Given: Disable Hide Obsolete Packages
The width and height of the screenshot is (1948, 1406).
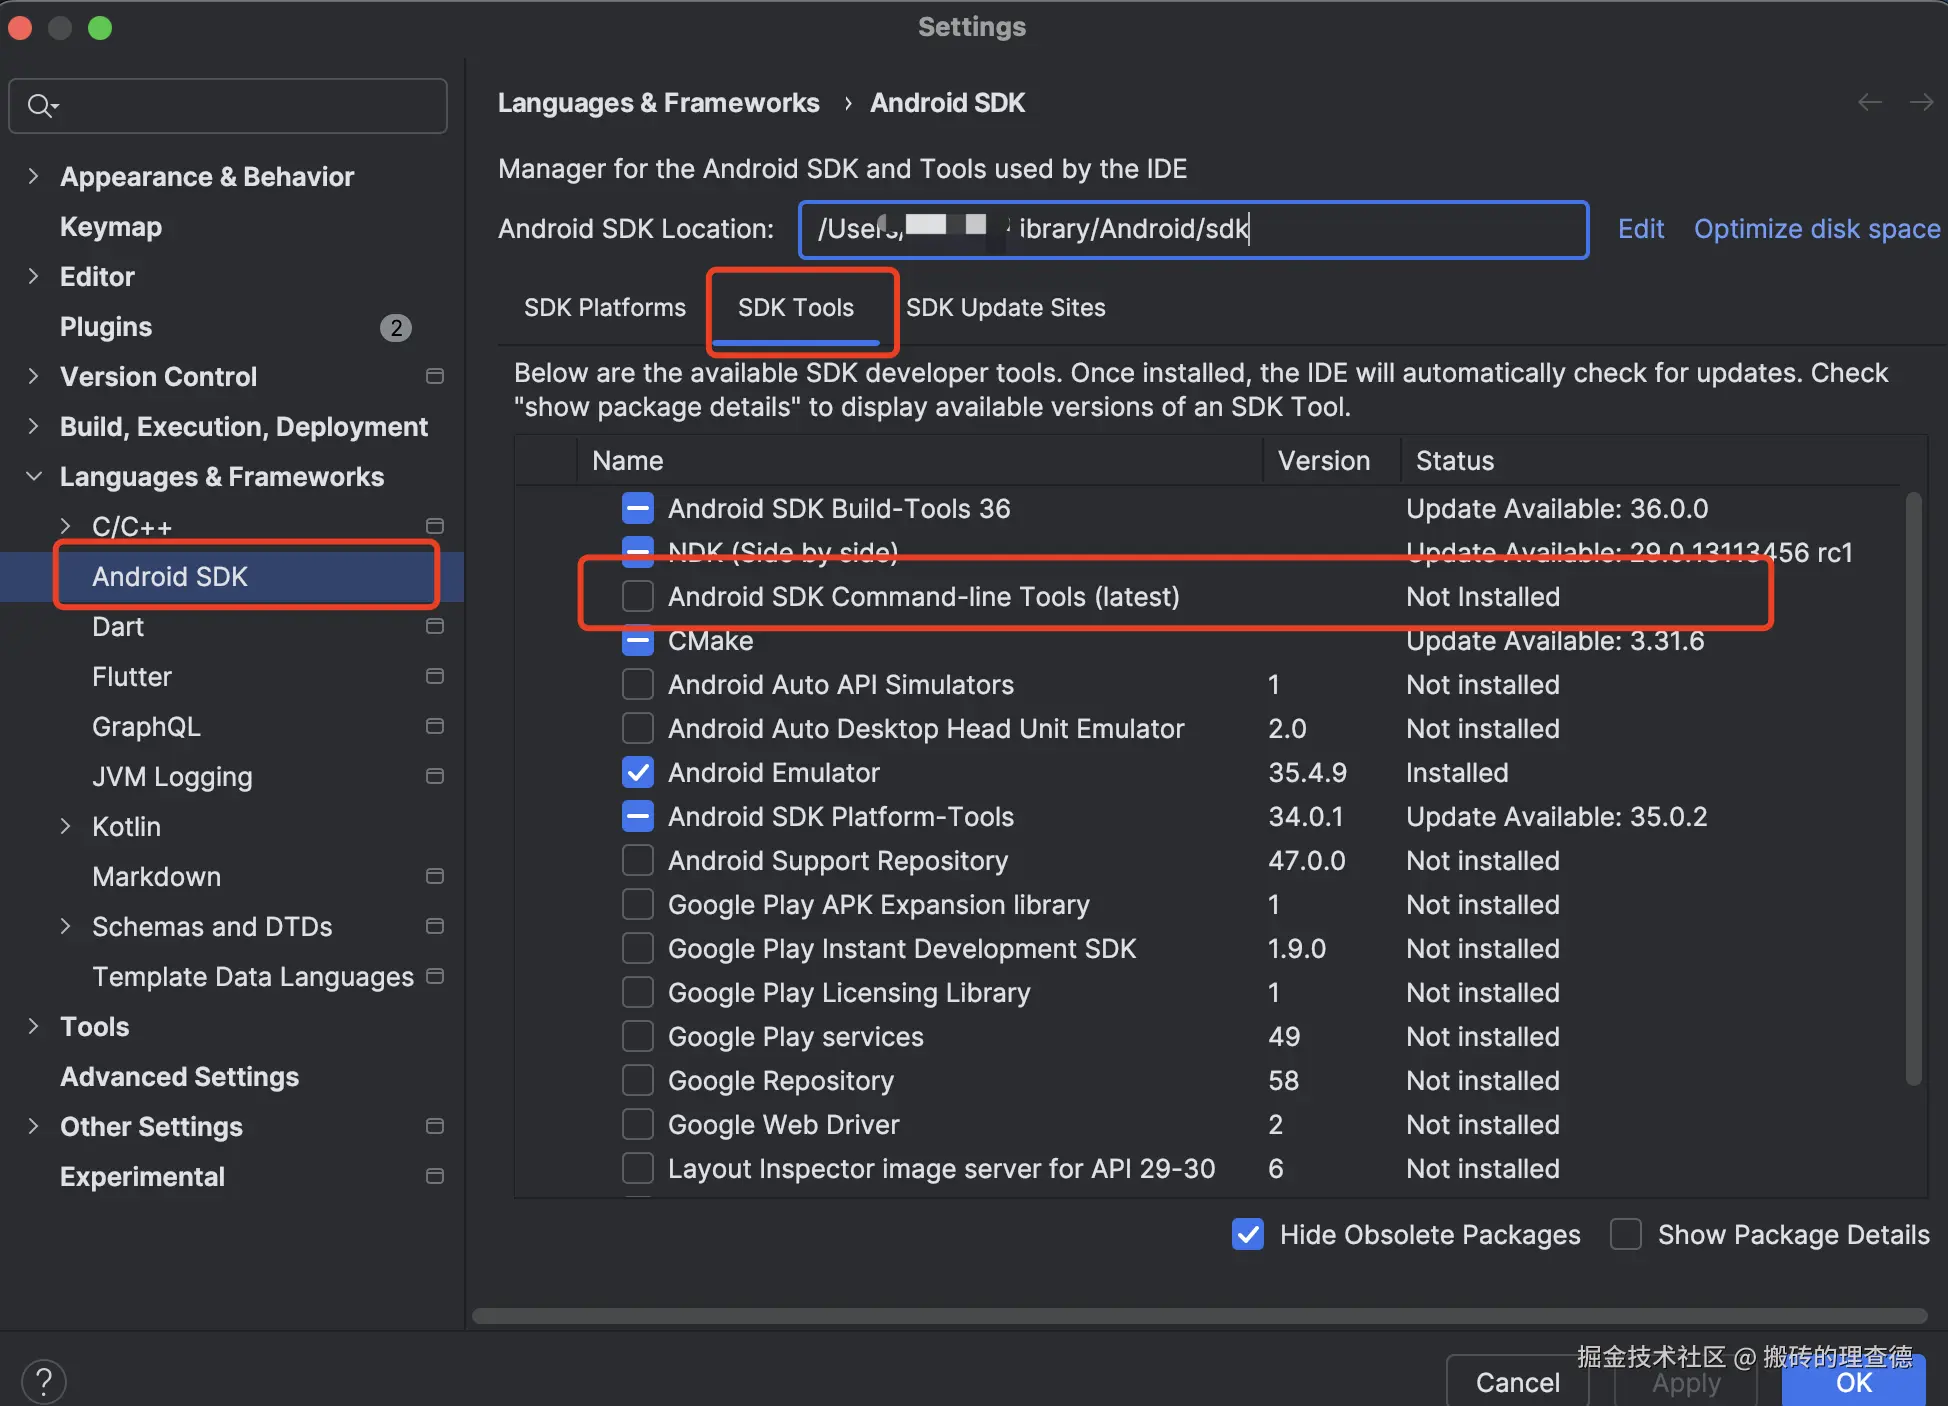Looking at the screenshot, I should coord(1248,1234).
